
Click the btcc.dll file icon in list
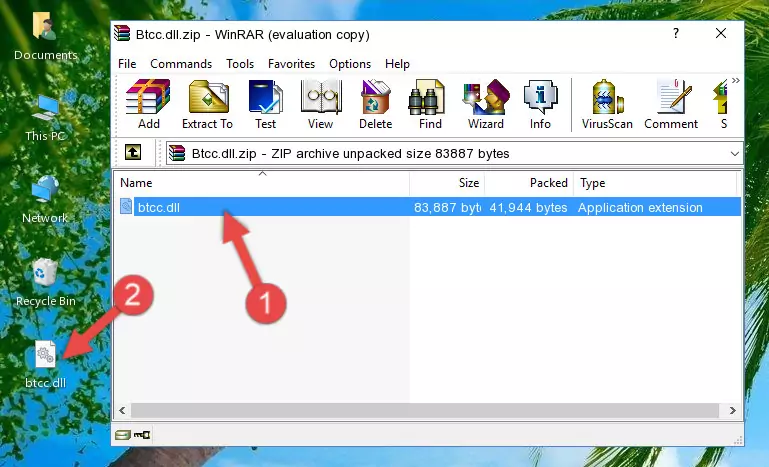click(x=126, y=207)
